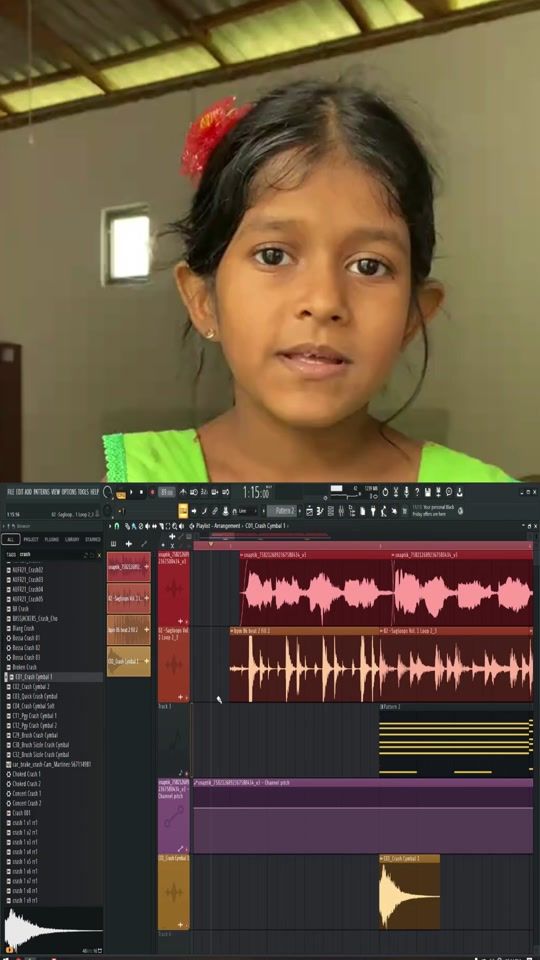Open the Pattern 2 clip menu arrow
The width and height of the screenshot is (540, 960).
(382, 707)
